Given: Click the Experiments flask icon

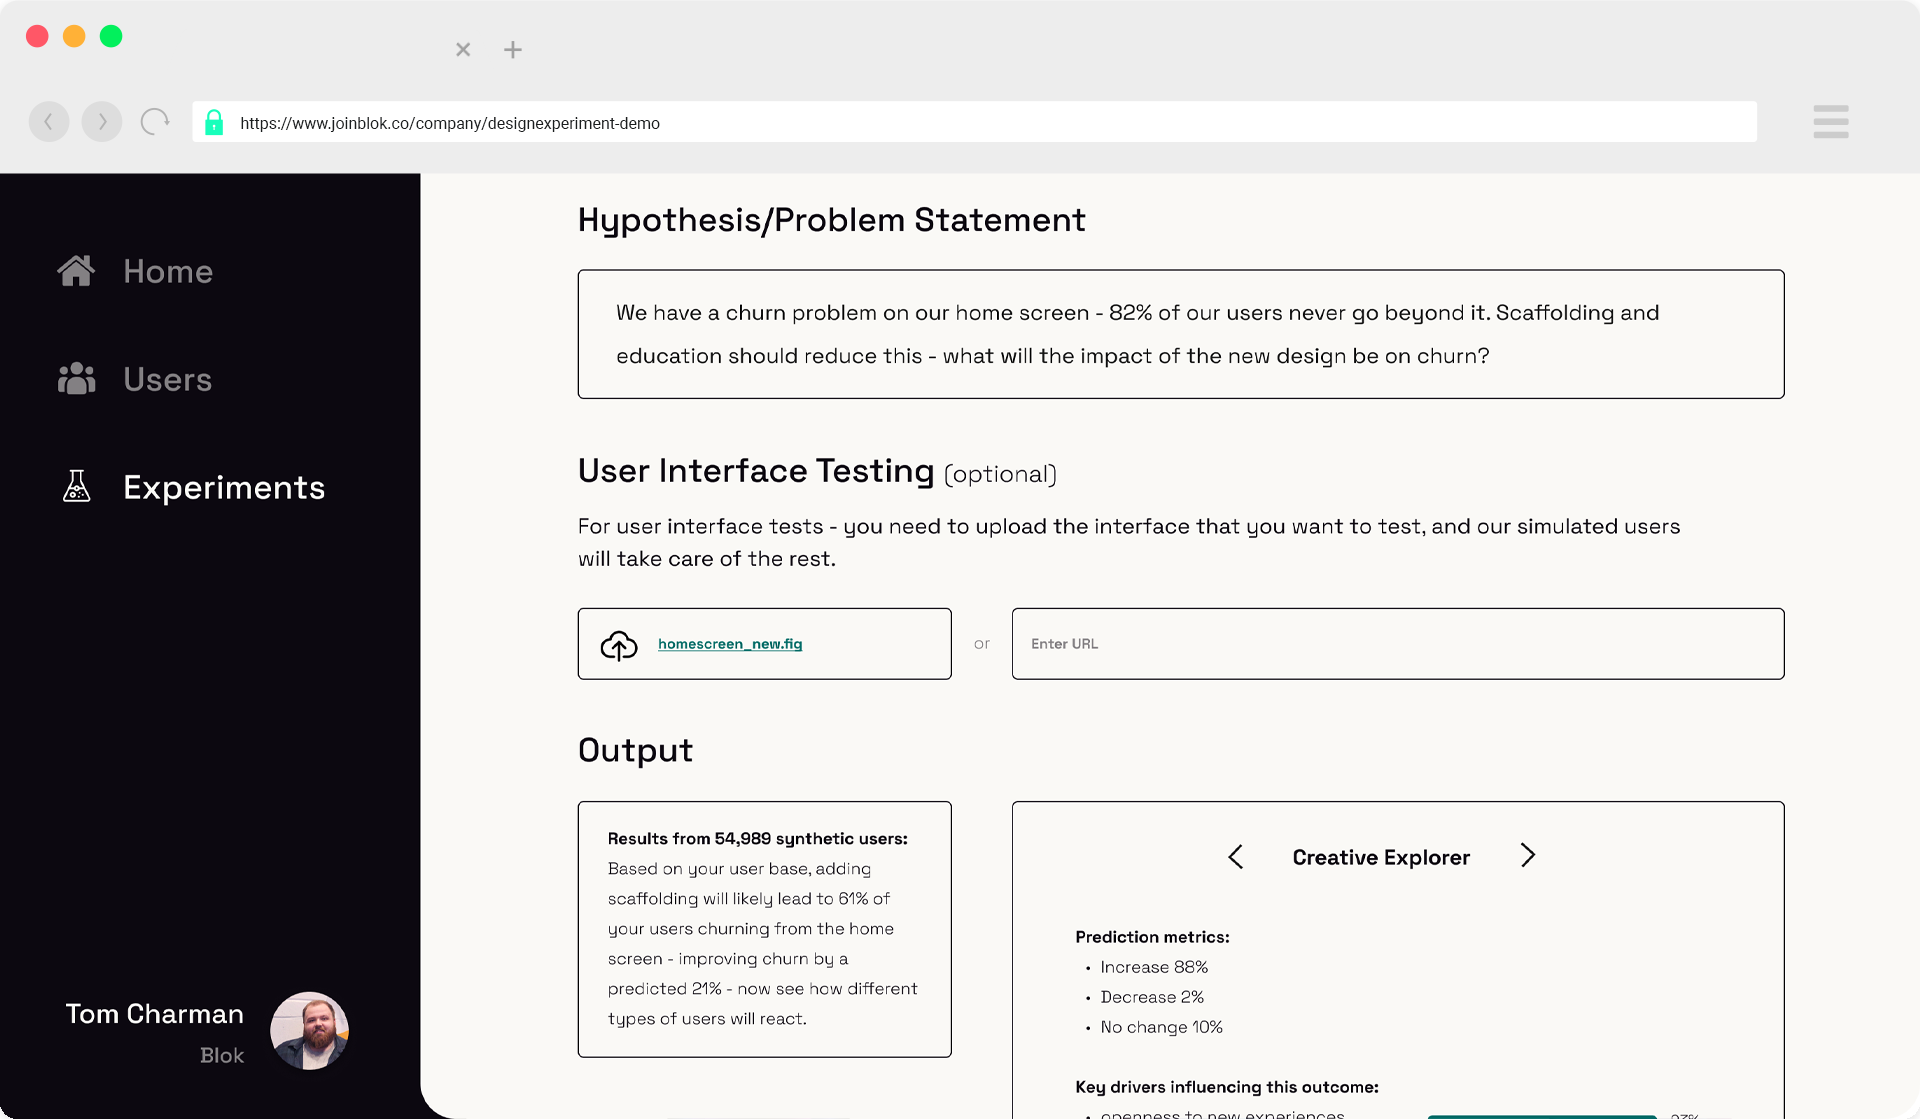Looking at the screenshot, I should pyautogui.click(x=76, y=487).
